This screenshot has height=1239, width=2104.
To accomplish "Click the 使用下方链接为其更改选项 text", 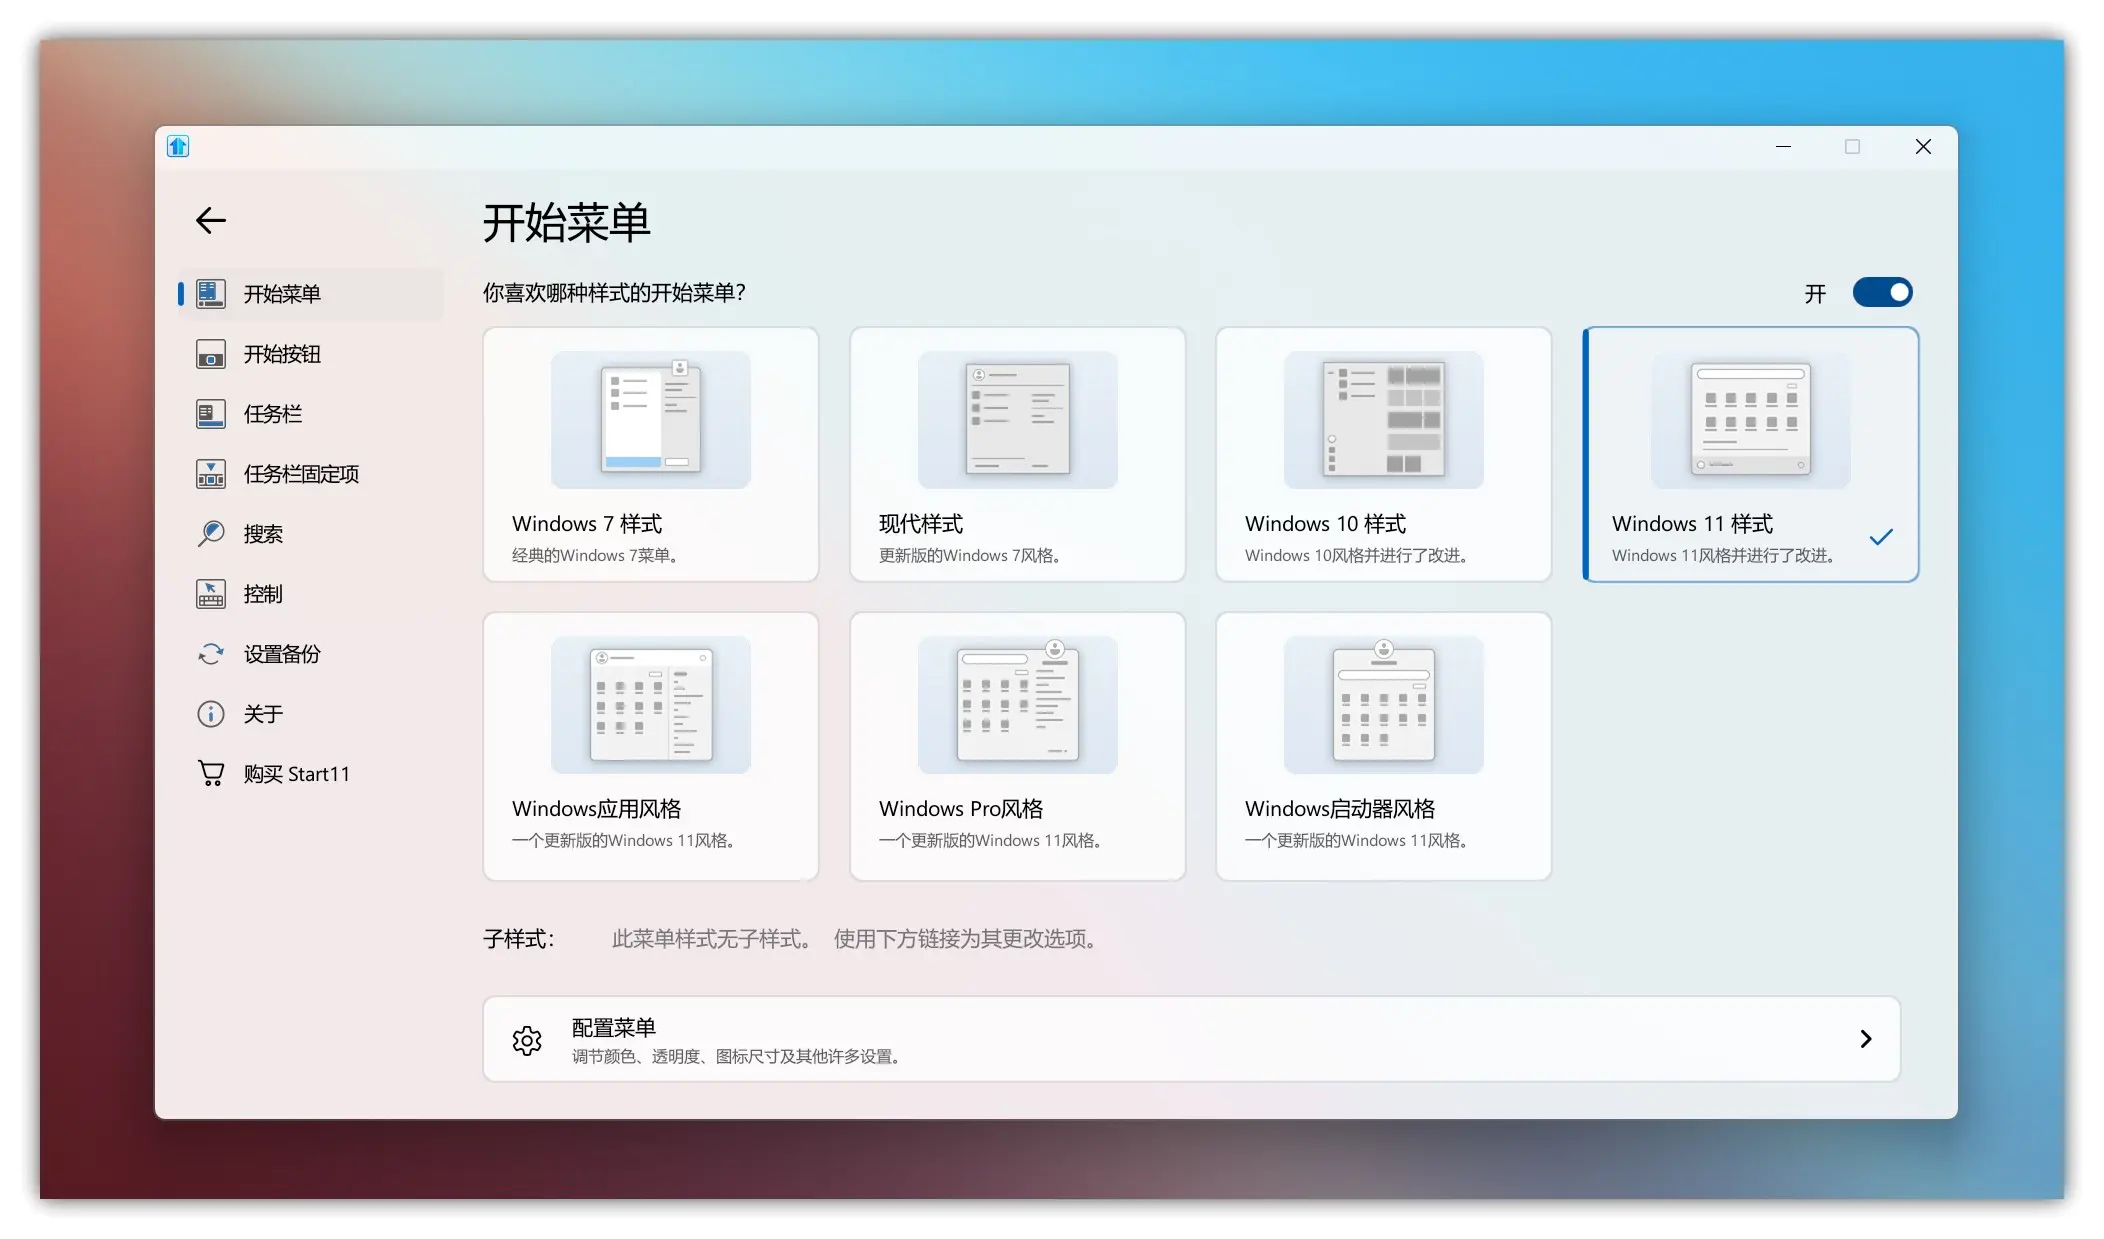I will (967, 939).
